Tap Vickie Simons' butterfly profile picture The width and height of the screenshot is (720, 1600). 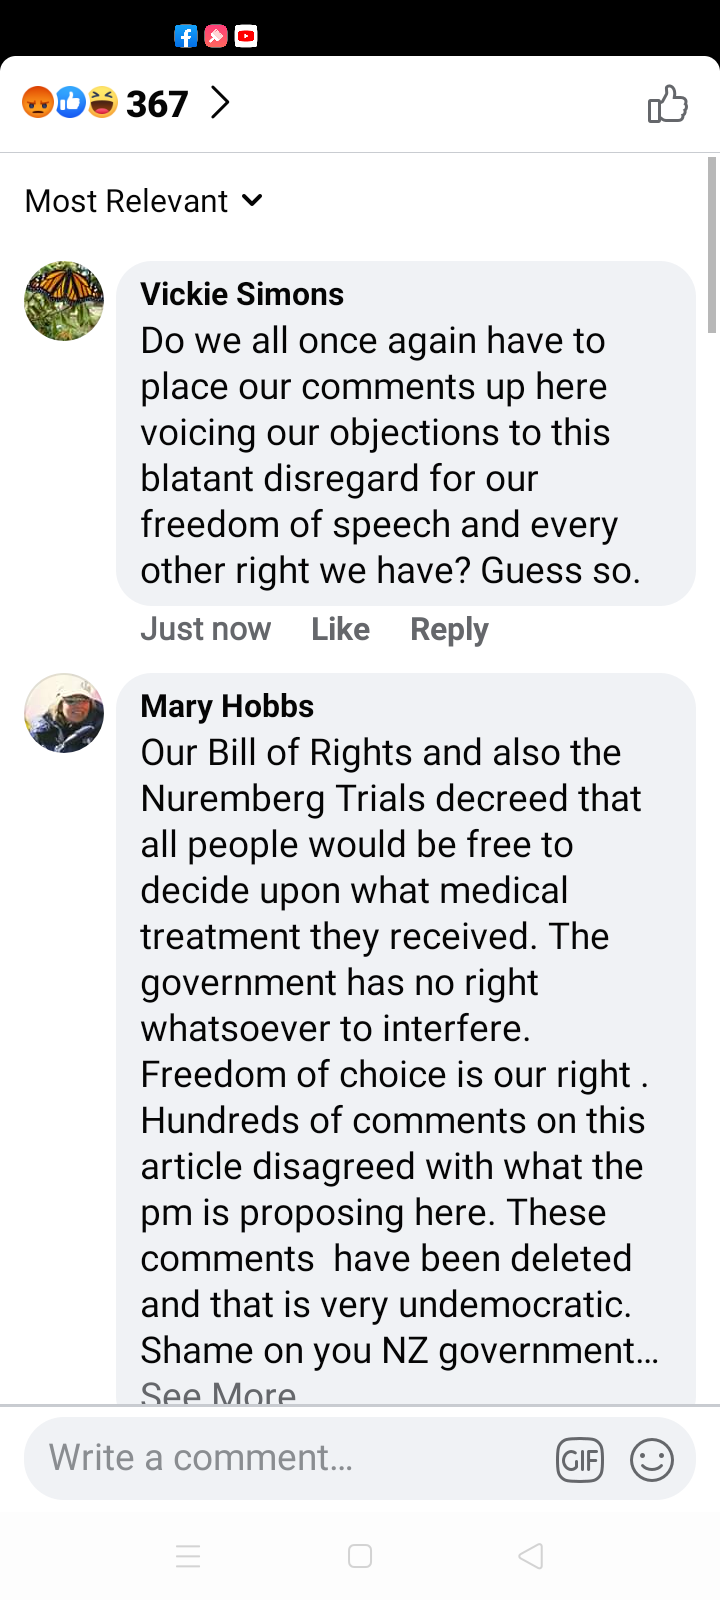64,301
